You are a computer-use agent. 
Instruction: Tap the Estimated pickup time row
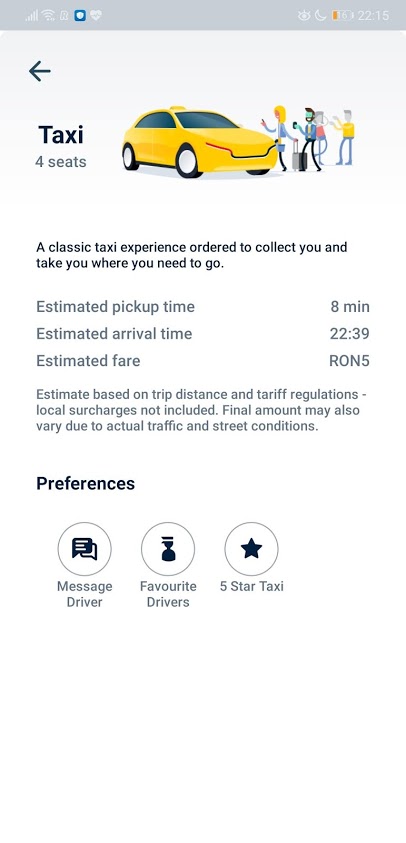click(x=203, y=307)
